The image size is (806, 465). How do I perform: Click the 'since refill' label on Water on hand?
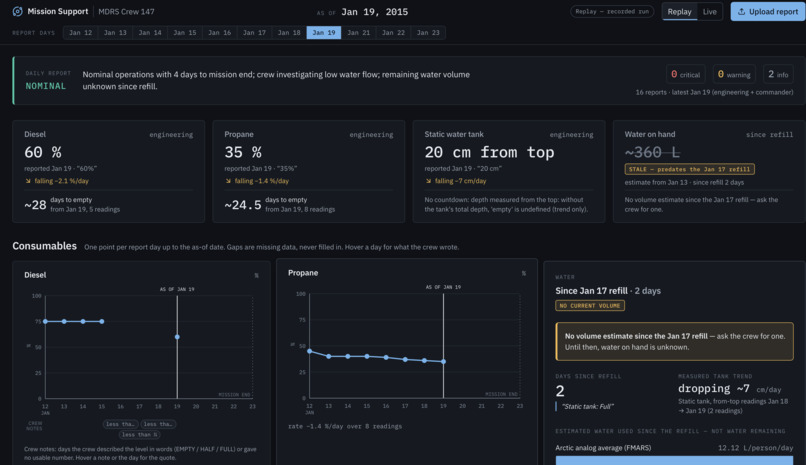tap(770, 135)
